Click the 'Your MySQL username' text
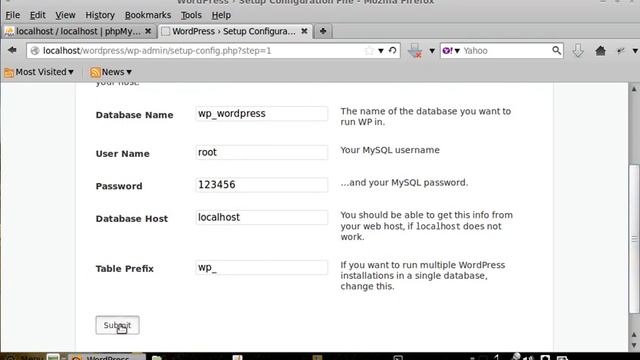The height and width of the screenshot is (360, 640). pos(390,150)
